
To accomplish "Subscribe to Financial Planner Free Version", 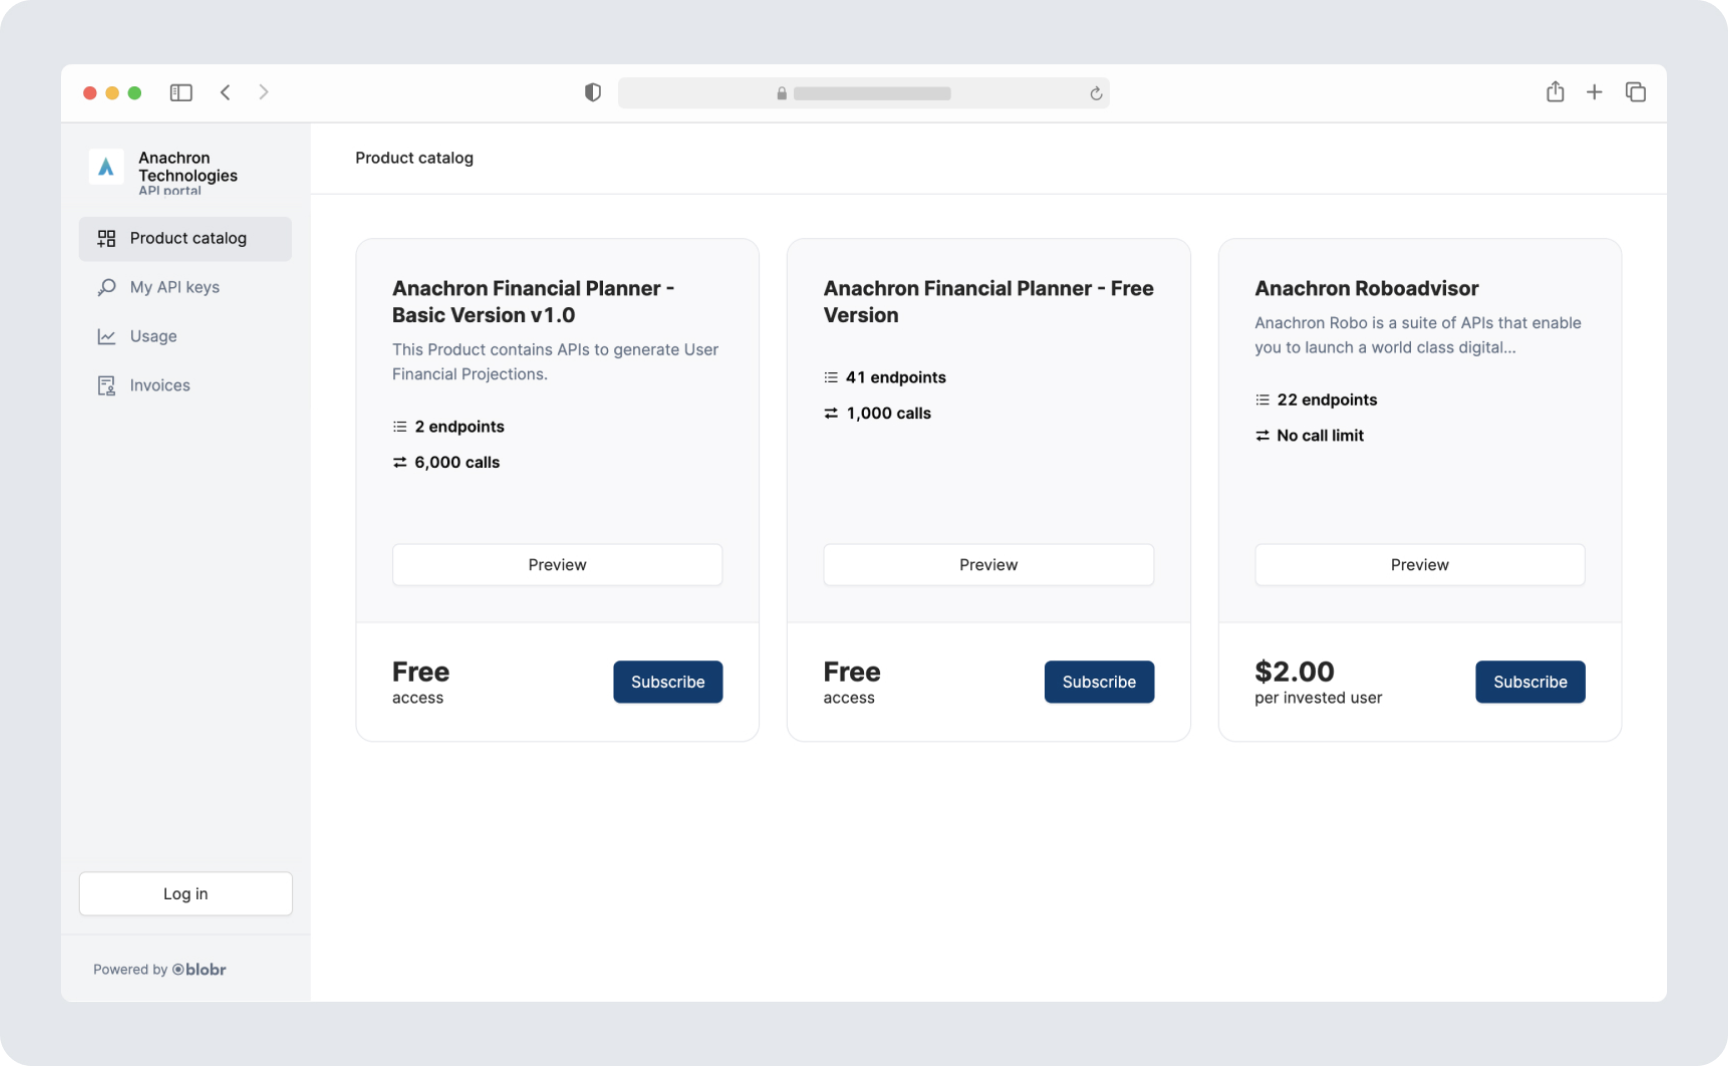I will pos(1099,682).
